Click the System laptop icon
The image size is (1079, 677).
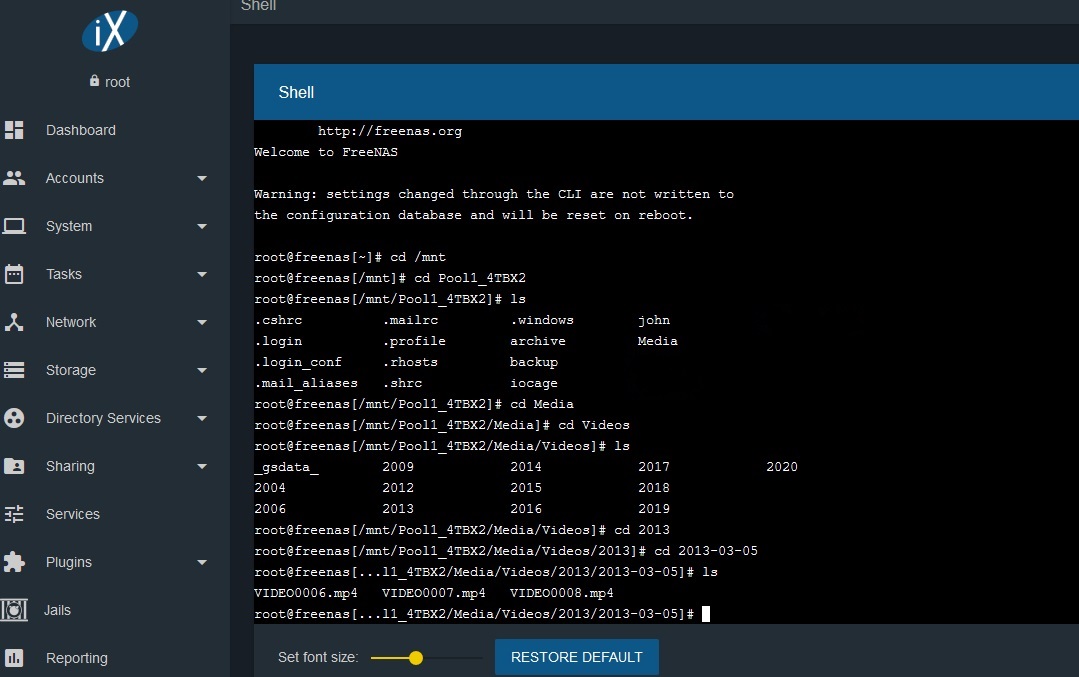tap(14, 226)
